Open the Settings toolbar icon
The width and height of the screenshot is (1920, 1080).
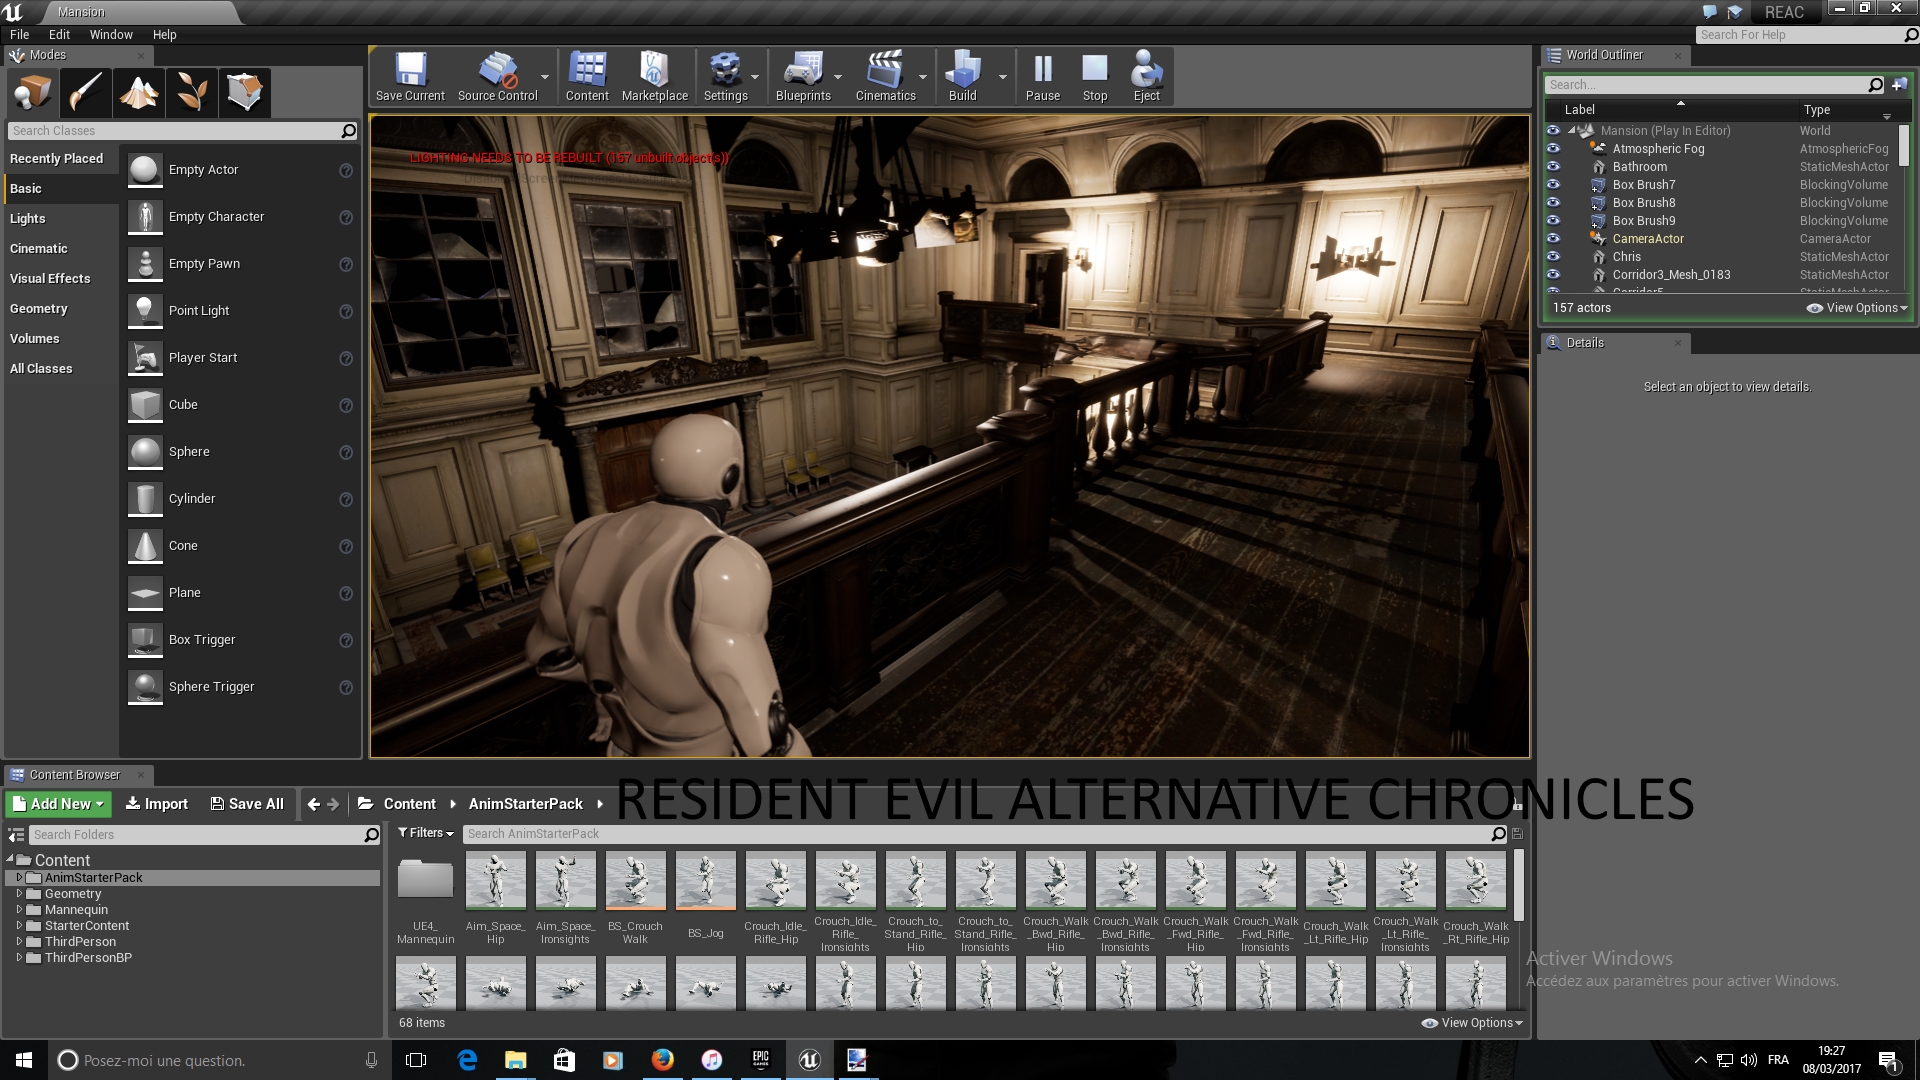pos(725,77)
